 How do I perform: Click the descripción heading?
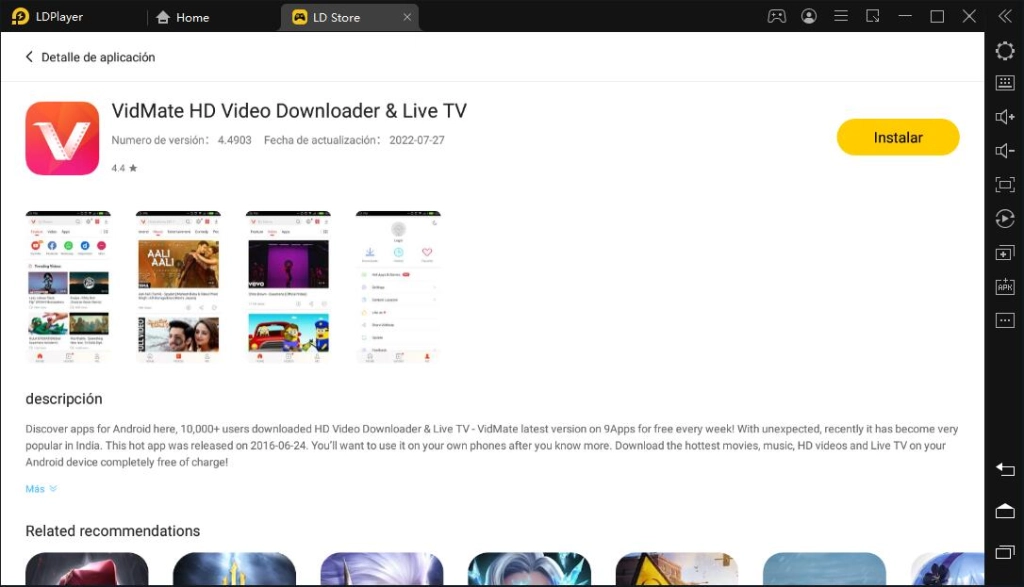(64, 399)
